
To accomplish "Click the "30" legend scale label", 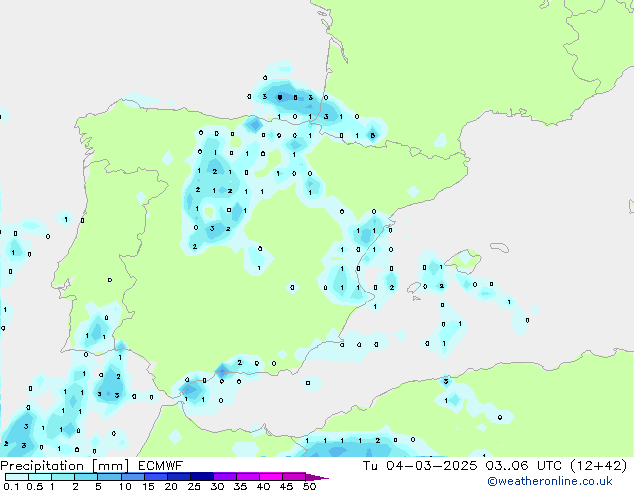I will (x=217, y=486).
